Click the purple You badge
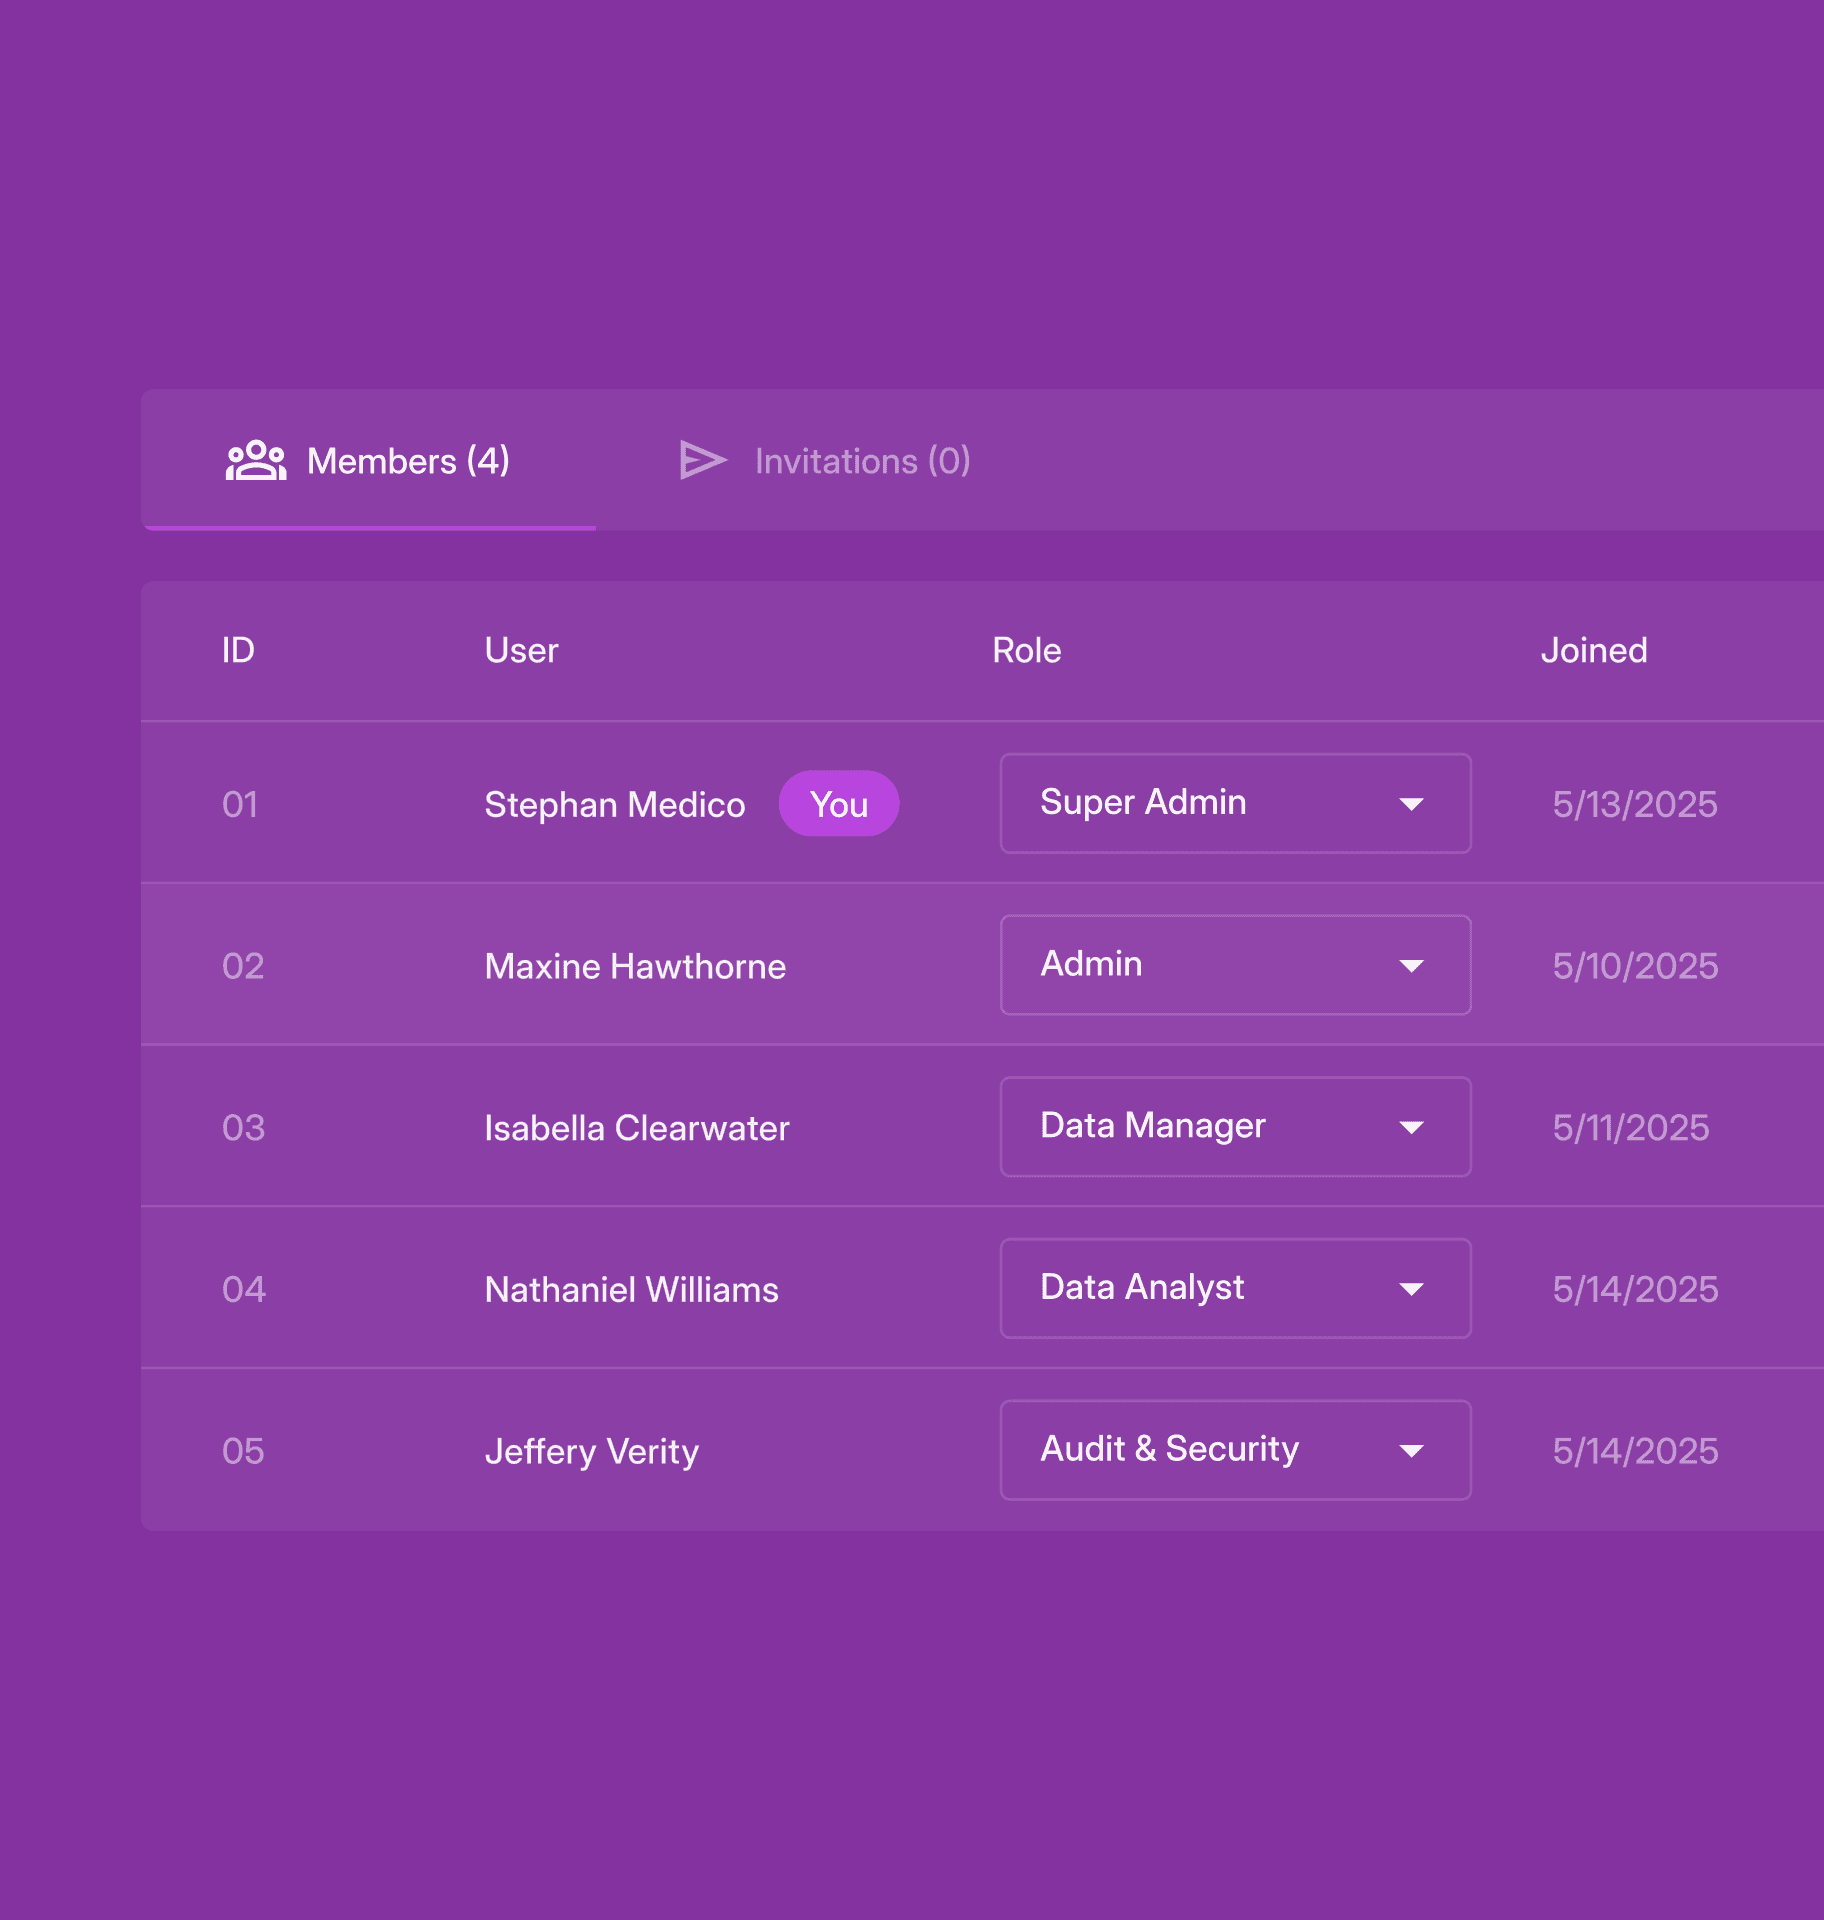1824x1920 pixels. coord(839,803)
